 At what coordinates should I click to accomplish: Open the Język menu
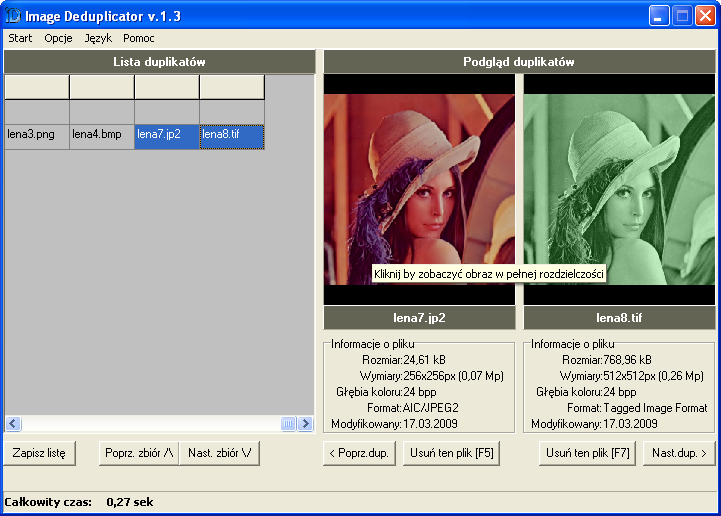(x=98, y=38)
